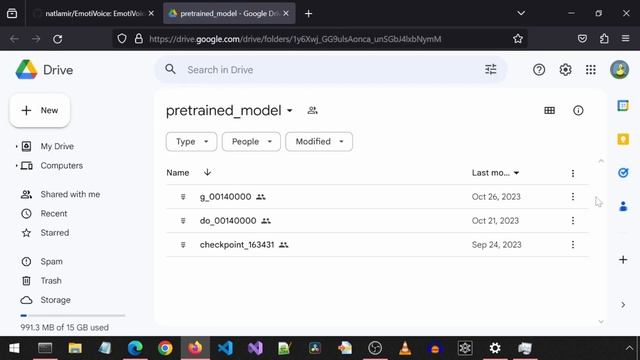Sort by the Name column header
The image size is (640, 360).
pos(178,173)
